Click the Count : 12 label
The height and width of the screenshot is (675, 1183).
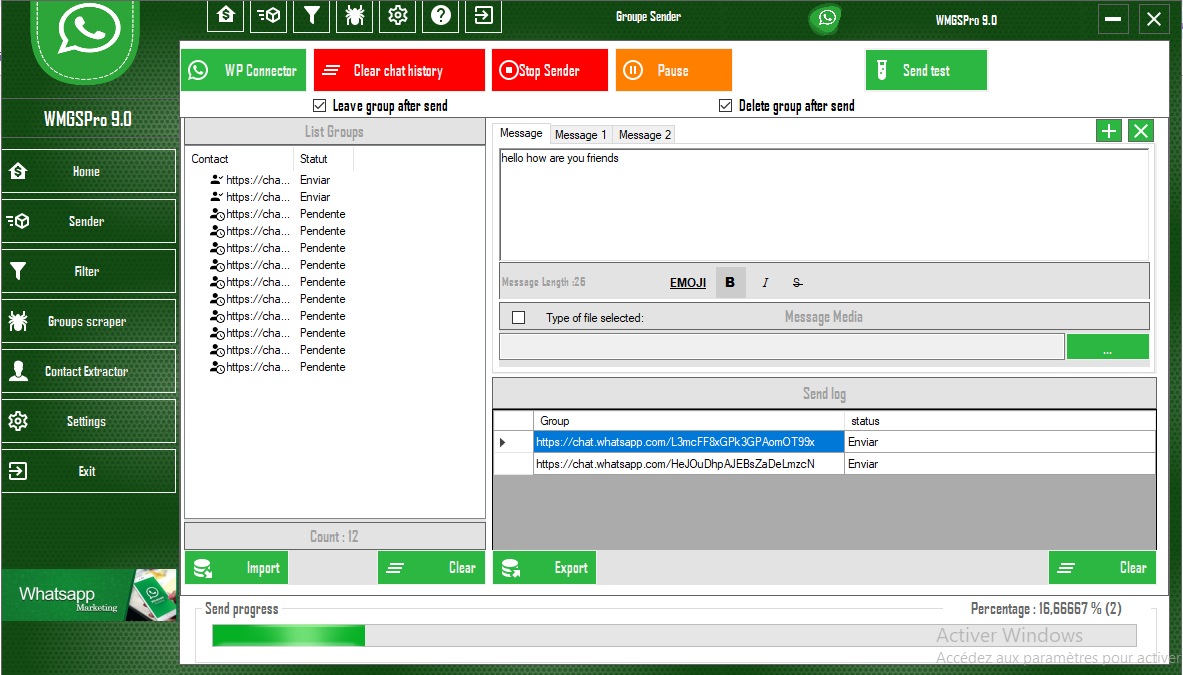tap(334, 536)
